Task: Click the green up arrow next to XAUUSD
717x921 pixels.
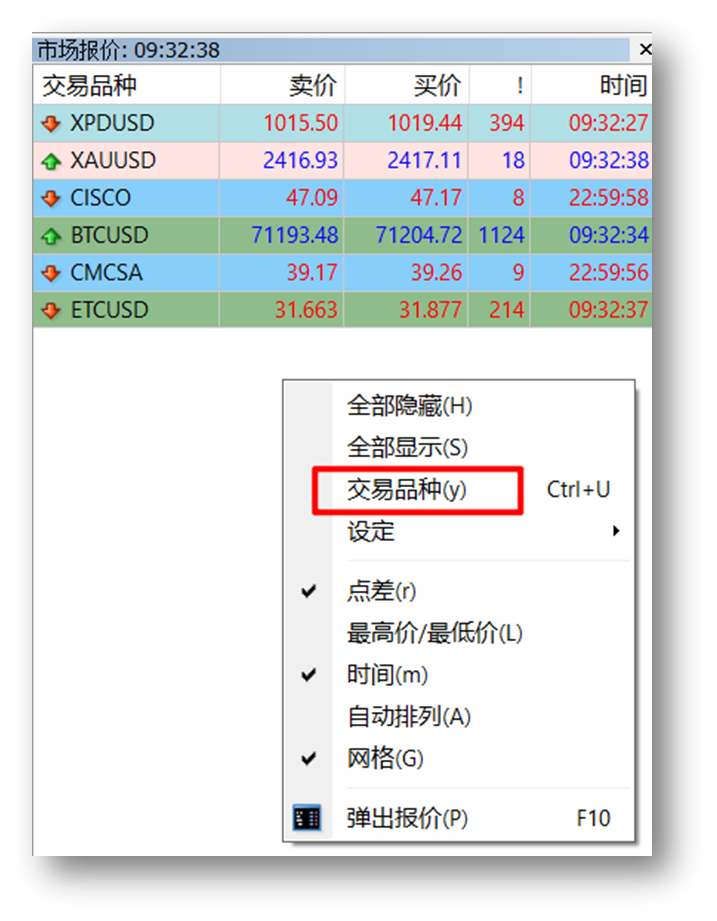Action: [51, 161]
